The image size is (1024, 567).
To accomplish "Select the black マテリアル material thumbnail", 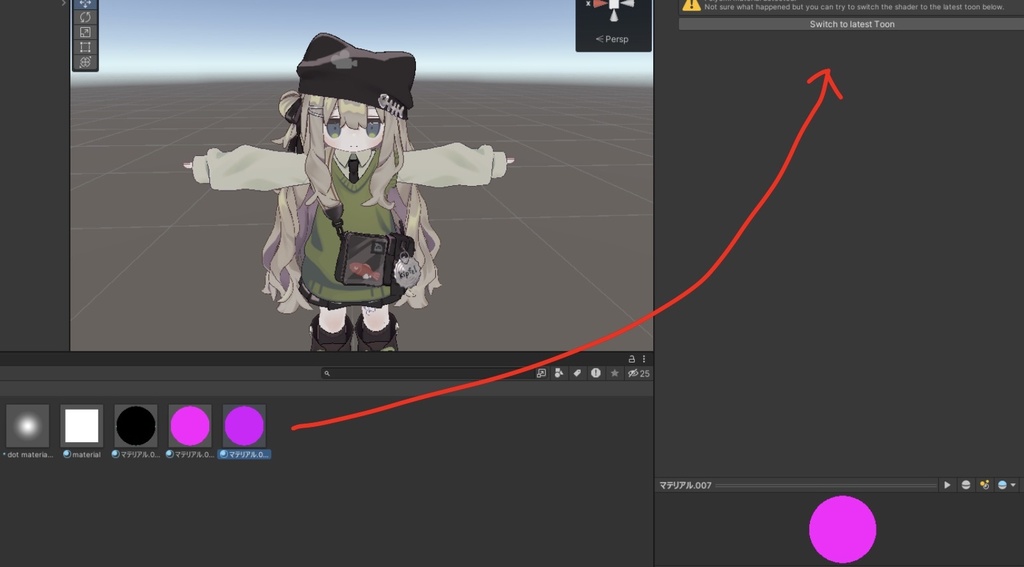I will coord(136,426).
